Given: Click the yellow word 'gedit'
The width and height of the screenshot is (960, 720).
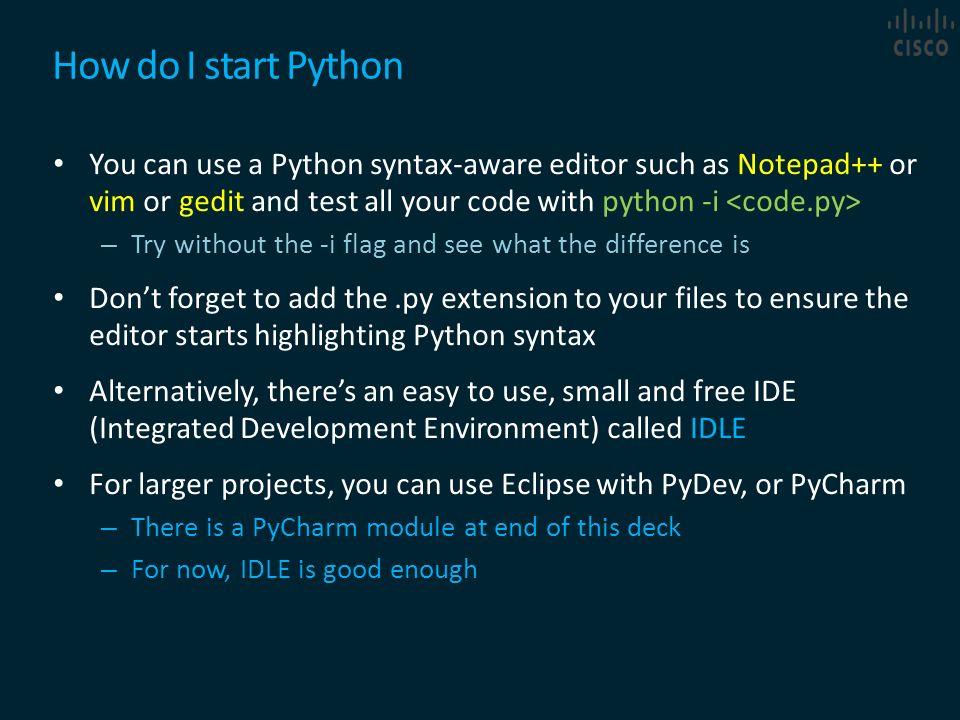Looking at the screenshot, I should coord(211,202).
